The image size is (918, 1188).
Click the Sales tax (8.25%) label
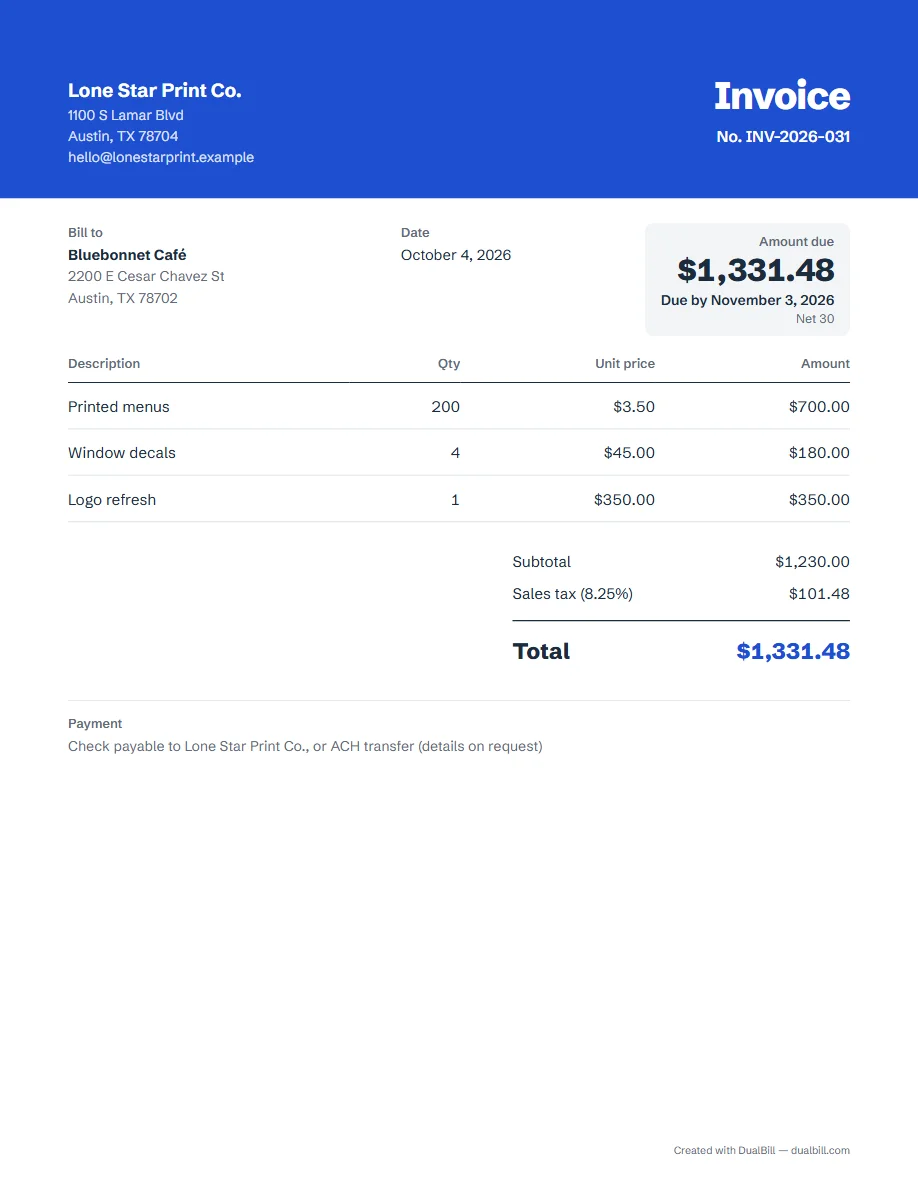pyautogui.click(x=573, y=594)
